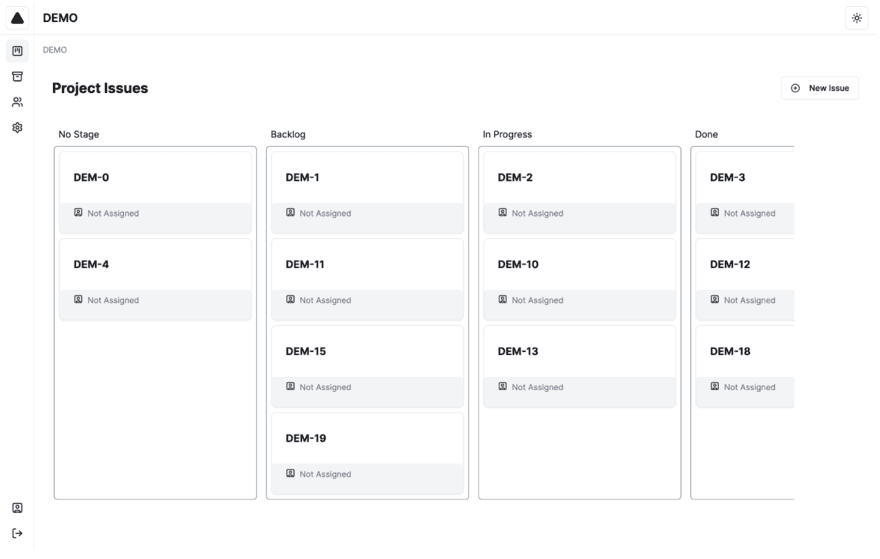Viewport: 880px width, 559px height.
Task: Click the New Issue button
Action: click(819, 88)
